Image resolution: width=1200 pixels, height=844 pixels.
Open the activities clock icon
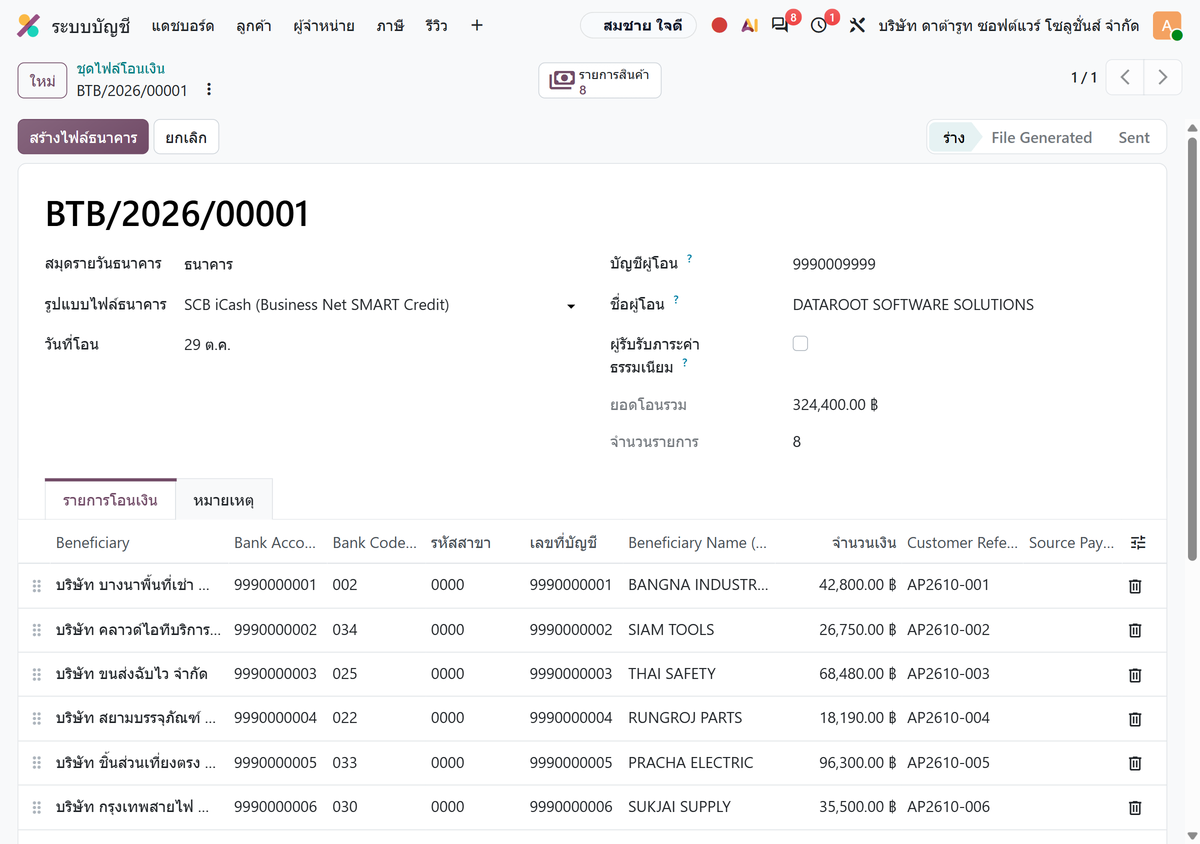pyautogui.click(x=819, y=25)
